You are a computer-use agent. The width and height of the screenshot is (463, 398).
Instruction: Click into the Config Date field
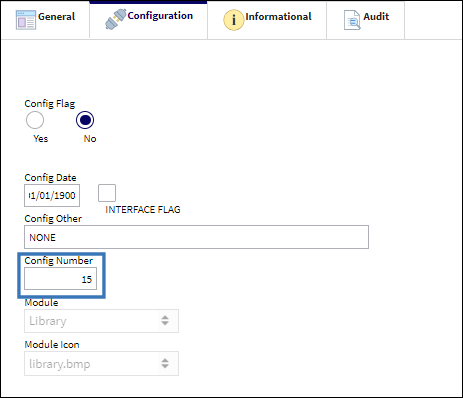click(x=52, y=195)
